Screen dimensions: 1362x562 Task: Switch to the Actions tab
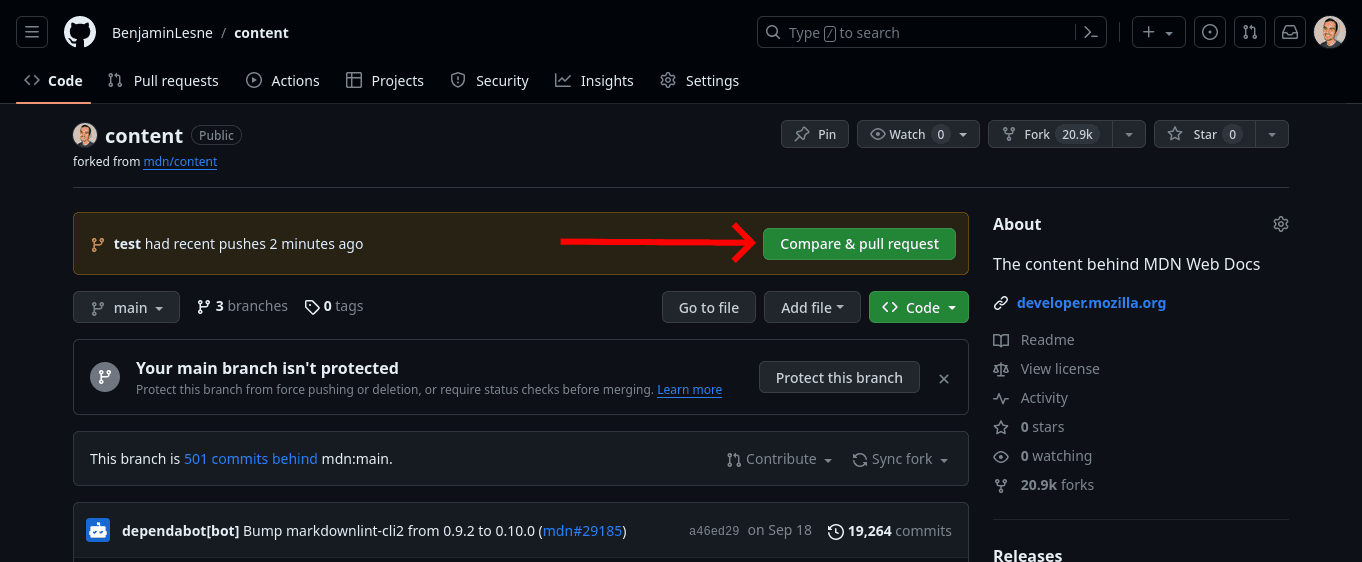pyautogui.click(x=283, y=81)
